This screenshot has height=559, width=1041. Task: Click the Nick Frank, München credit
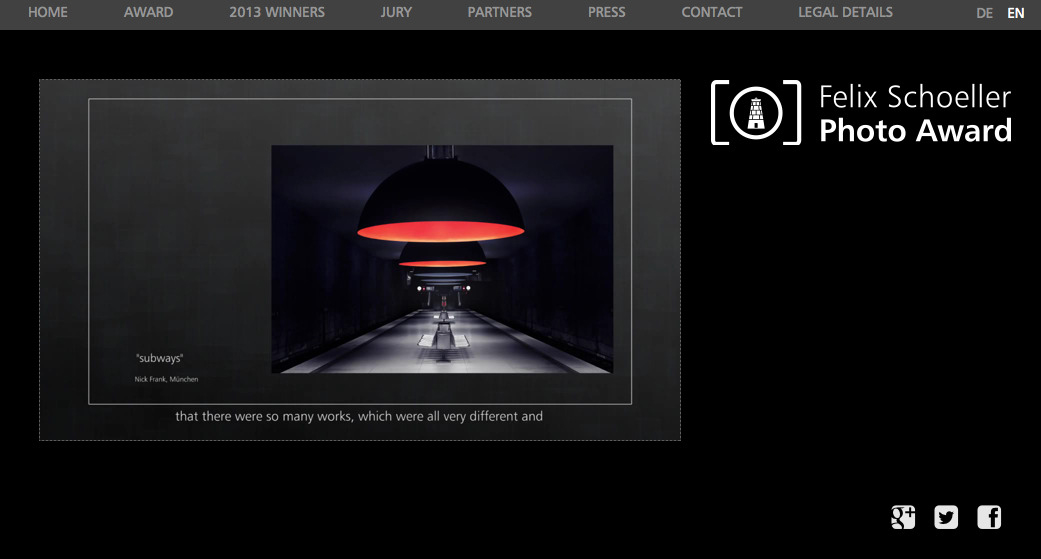[x=166, y=380]
